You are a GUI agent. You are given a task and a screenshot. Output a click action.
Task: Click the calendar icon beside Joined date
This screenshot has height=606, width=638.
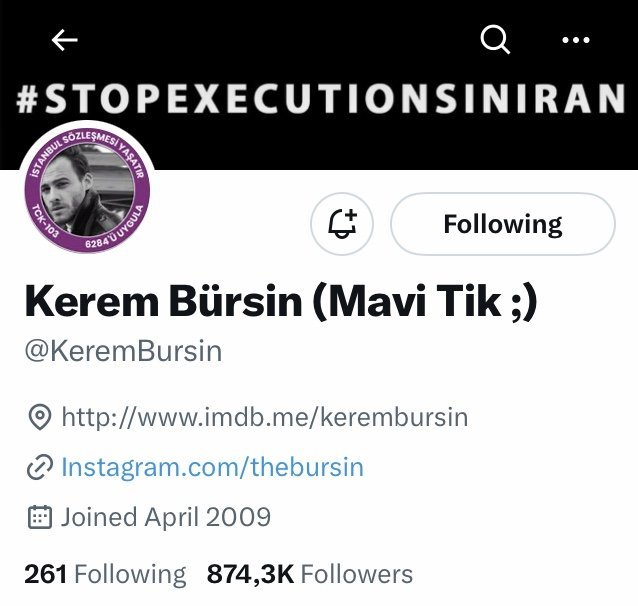click(40, 517)
